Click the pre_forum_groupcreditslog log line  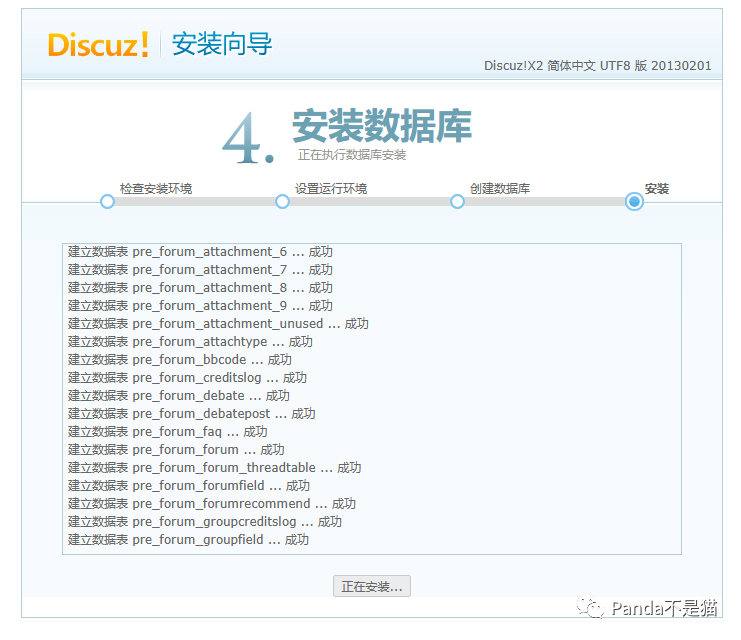pyautogui.click(x=205, y=521)
